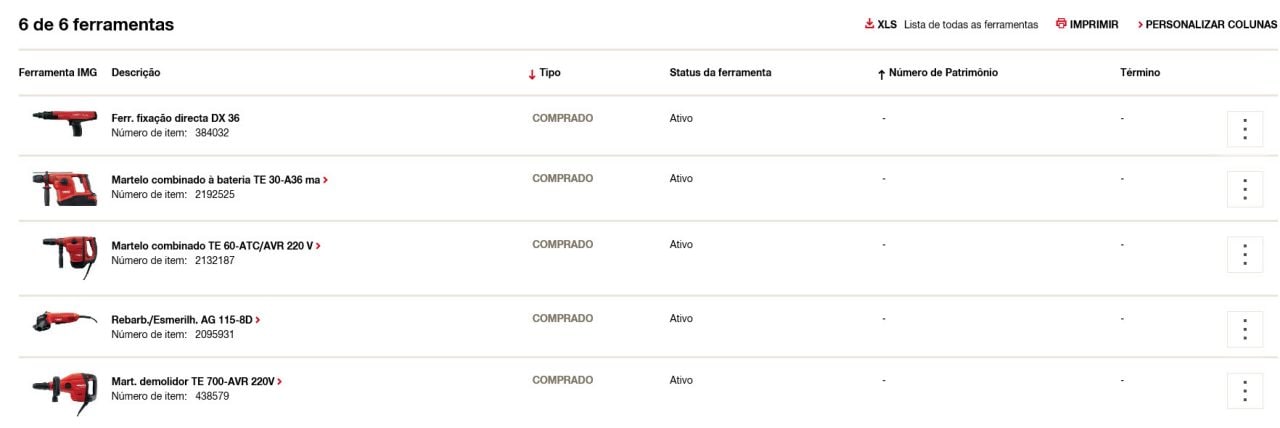Click the IMPRIMIR printer icon
This screenshot has width=1280, height=428.
point(1062,24)
